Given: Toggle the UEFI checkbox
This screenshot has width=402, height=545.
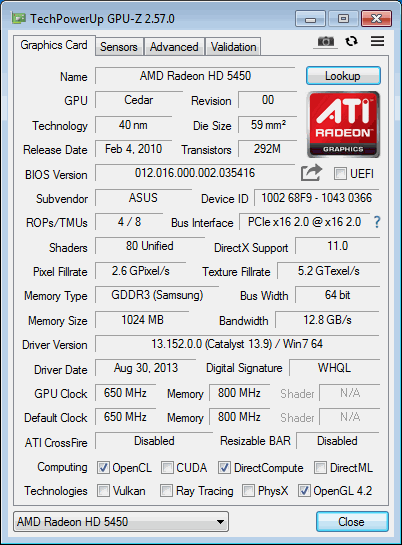Looking at the screenshot, I should click(x=340, y=173).
